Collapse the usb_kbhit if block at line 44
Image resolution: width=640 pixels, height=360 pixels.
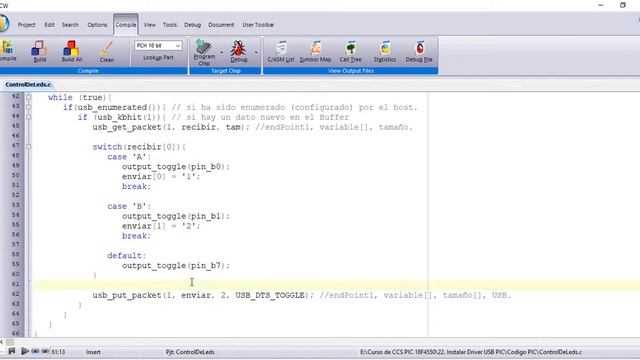pyautogui.click(x=29, y=117)
